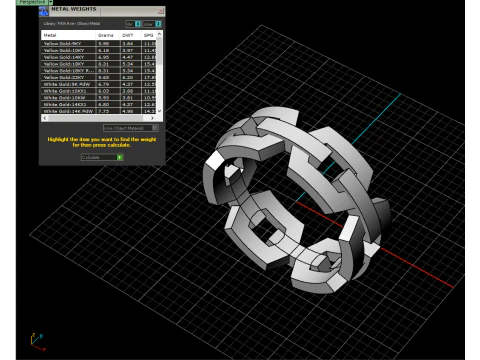Toggle the User library option

tap(152, 24)
